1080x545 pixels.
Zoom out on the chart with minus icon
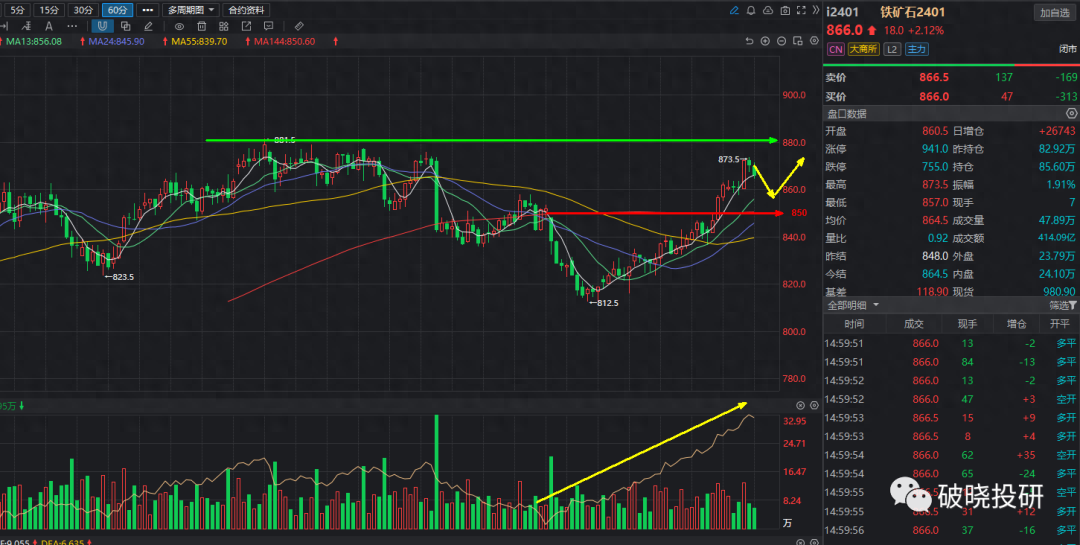click(x=781, y=41)
